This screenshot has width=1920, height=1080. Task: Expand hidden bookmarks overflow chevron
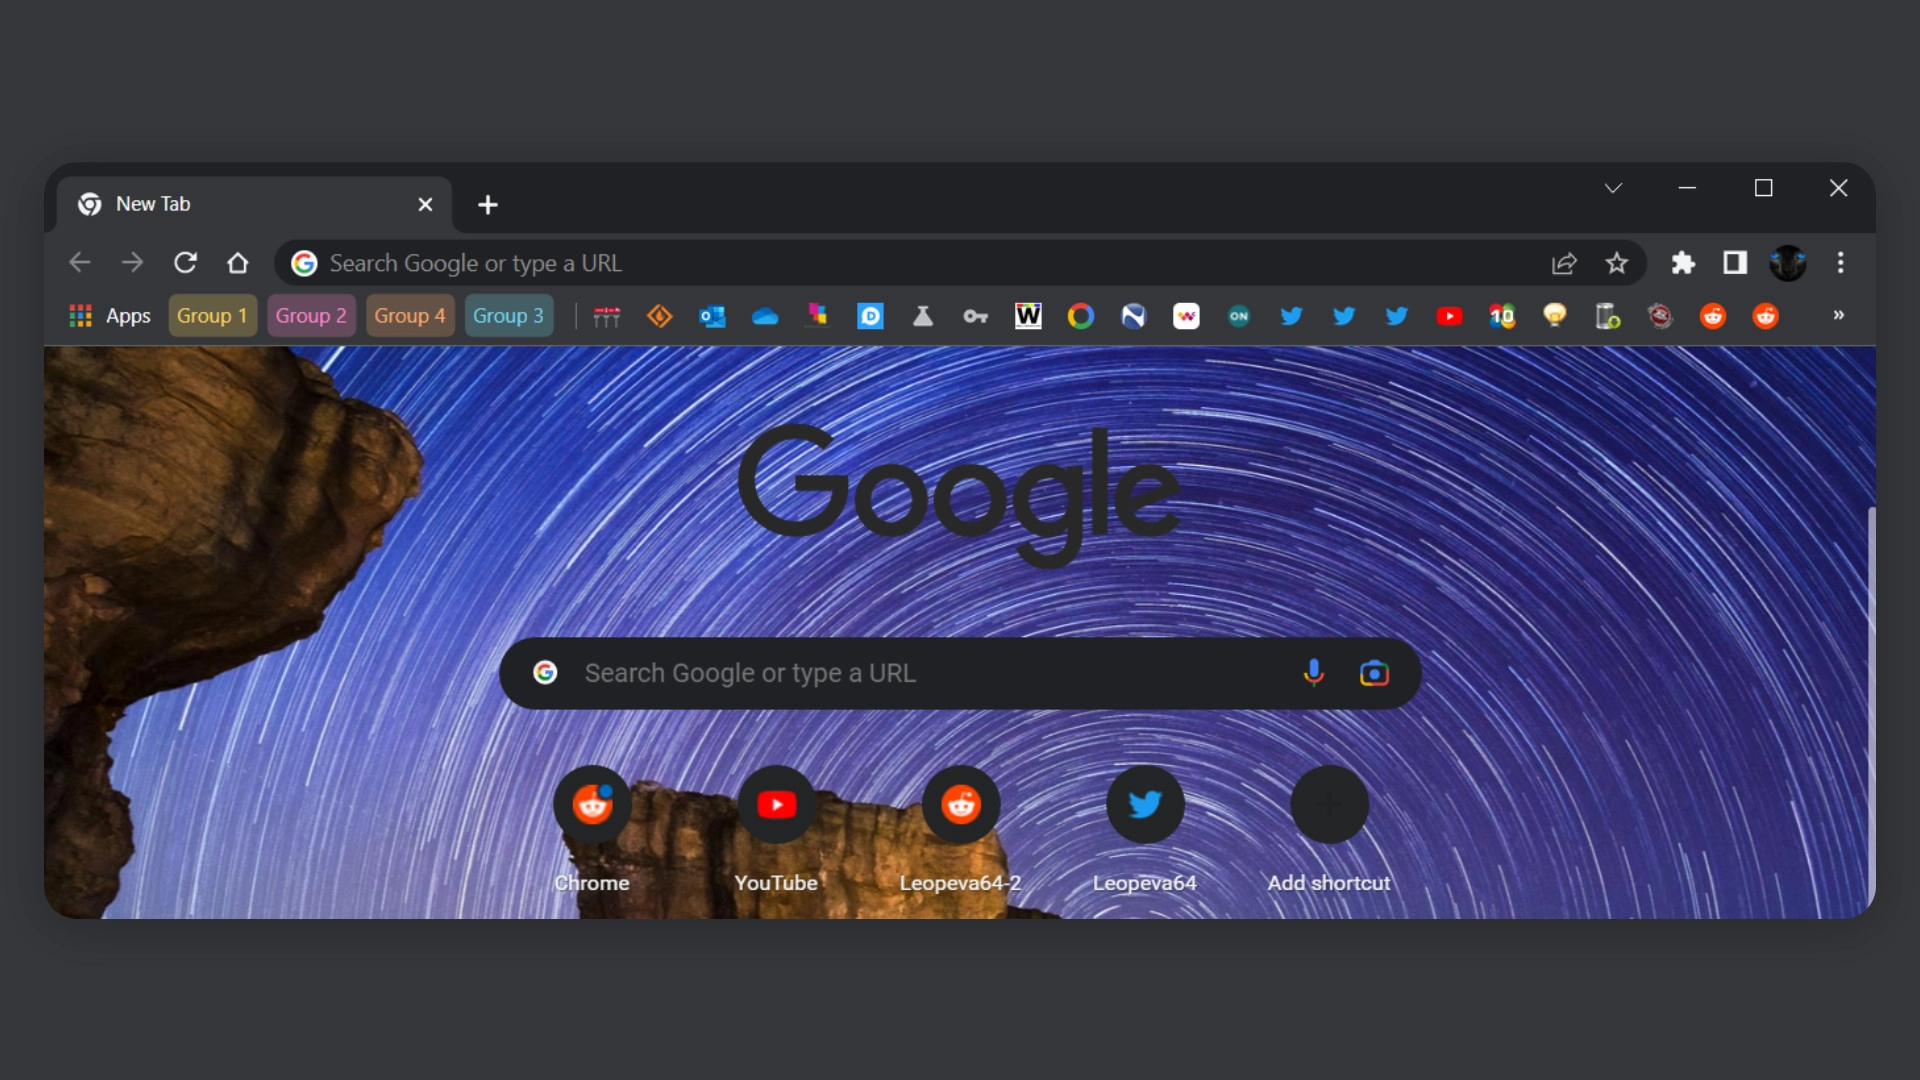1838,315
